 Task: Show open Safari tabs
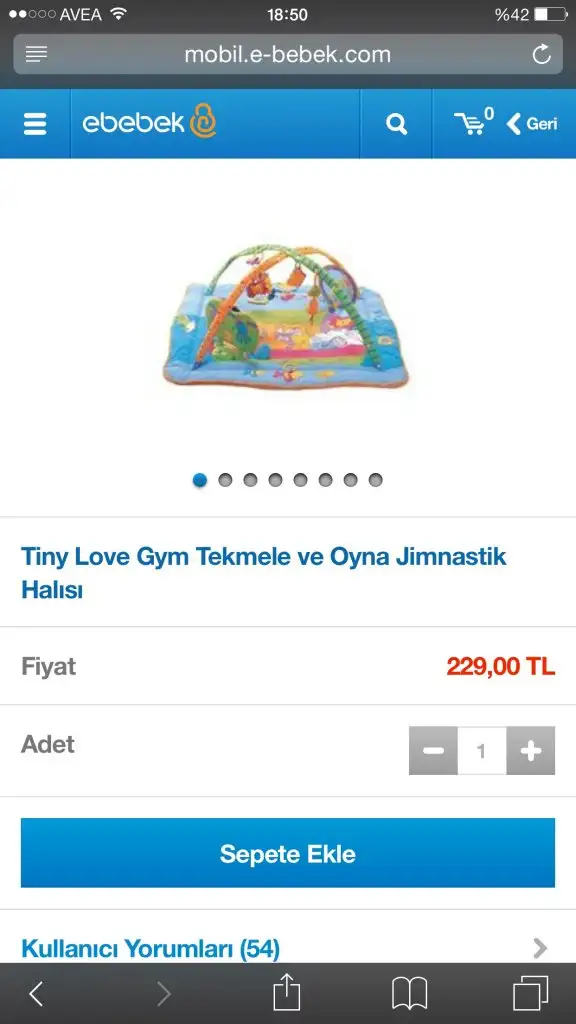(x=530, y=993)
